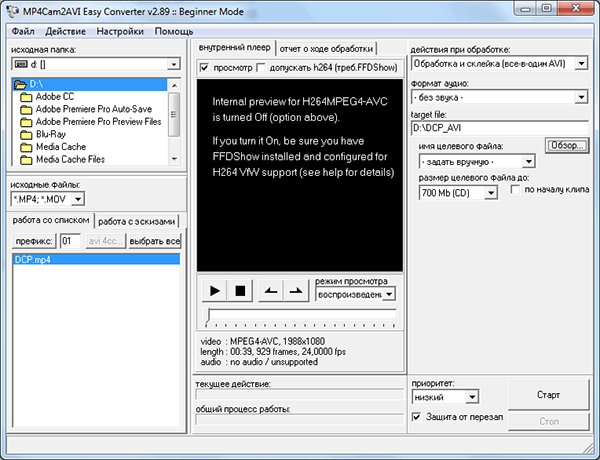Click the audio: no audio / unsupported line

click(259, 362)
